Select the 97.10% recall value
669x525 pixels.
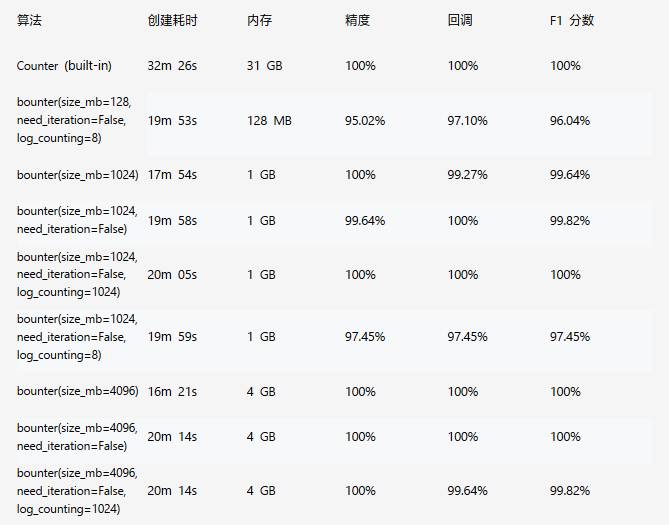[468, 120]
